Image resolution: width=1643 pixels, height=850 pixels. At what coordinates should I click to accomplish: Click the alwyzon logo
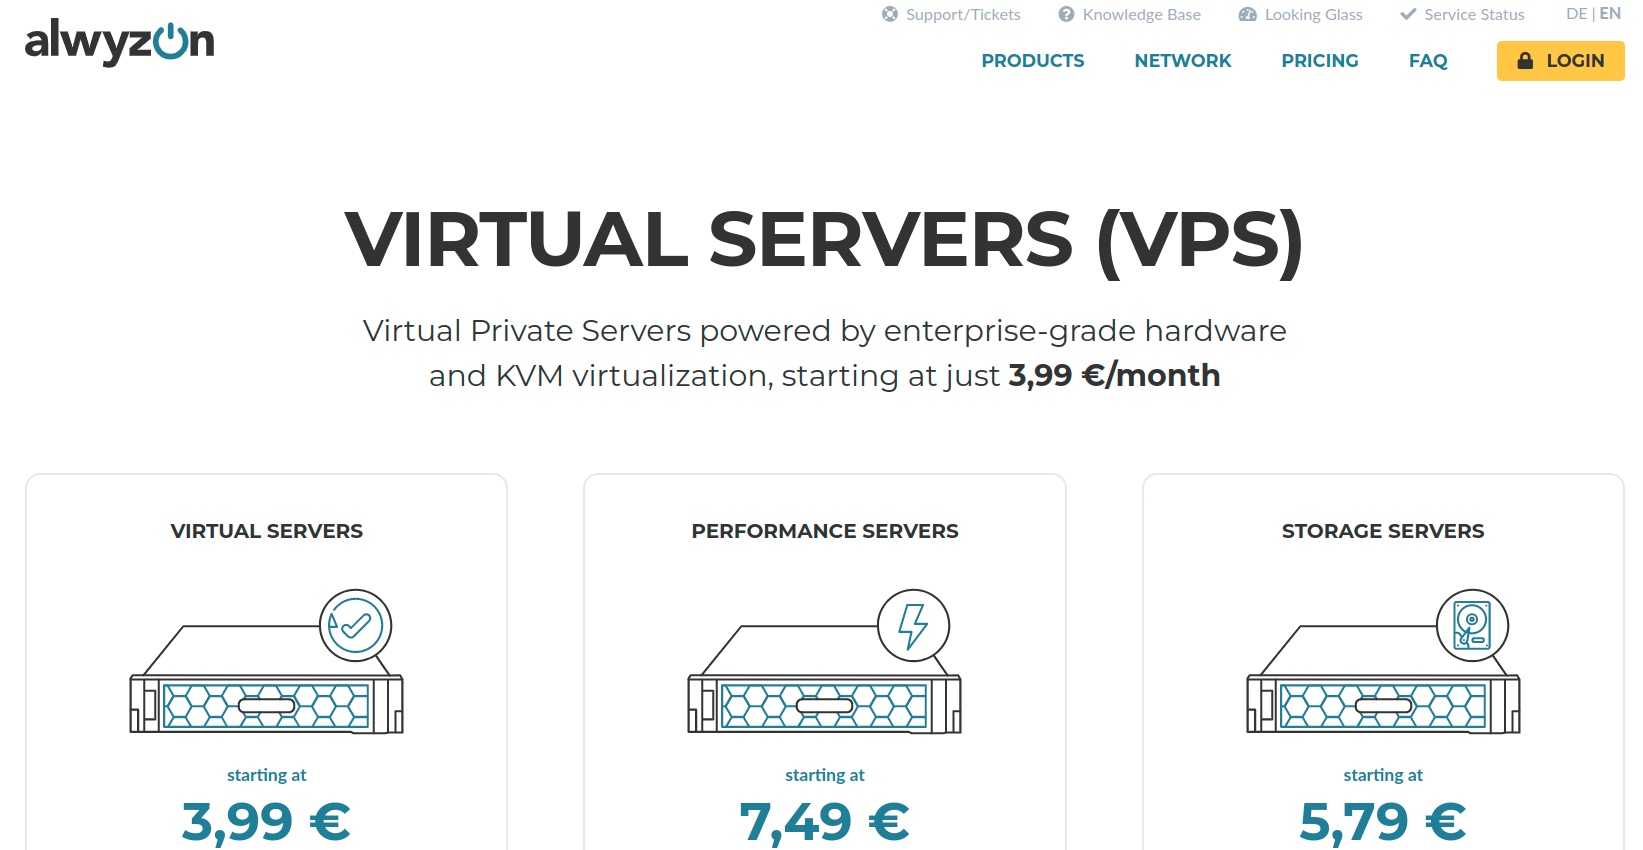[120, 43]
